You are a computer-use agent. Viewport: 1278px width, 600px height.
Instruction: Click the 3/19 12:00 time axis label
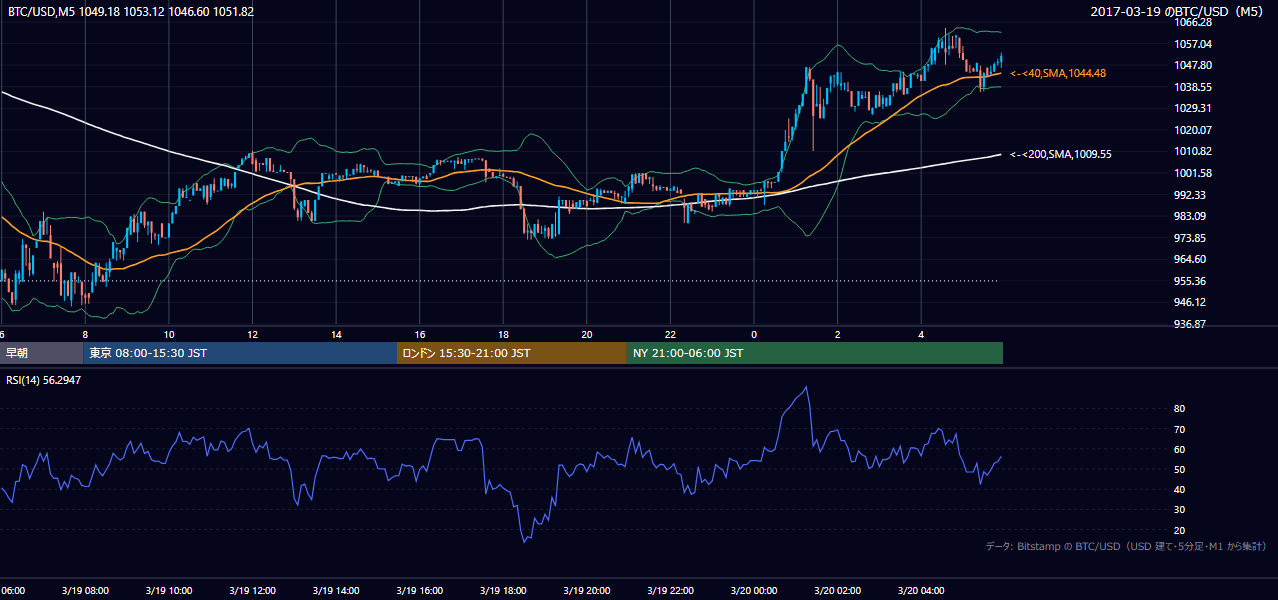(252, 591)
